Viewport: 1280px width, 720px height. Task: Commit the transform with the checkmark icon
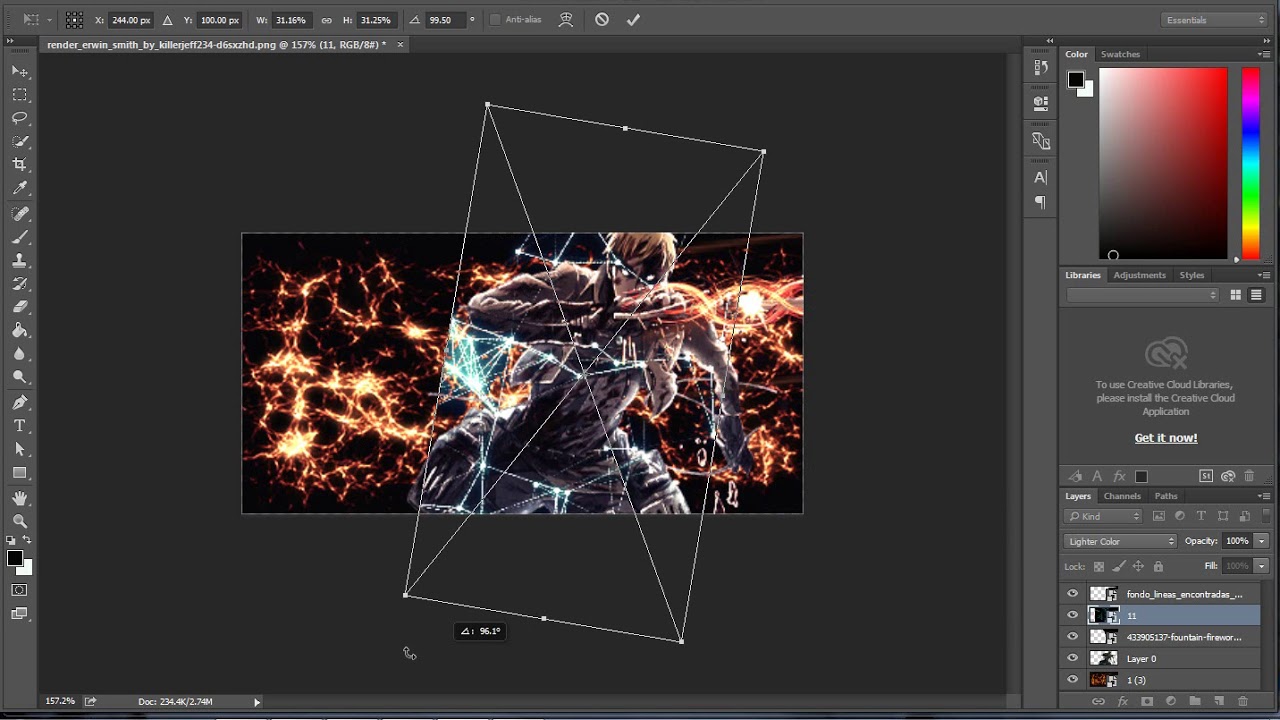coord(633,20)
